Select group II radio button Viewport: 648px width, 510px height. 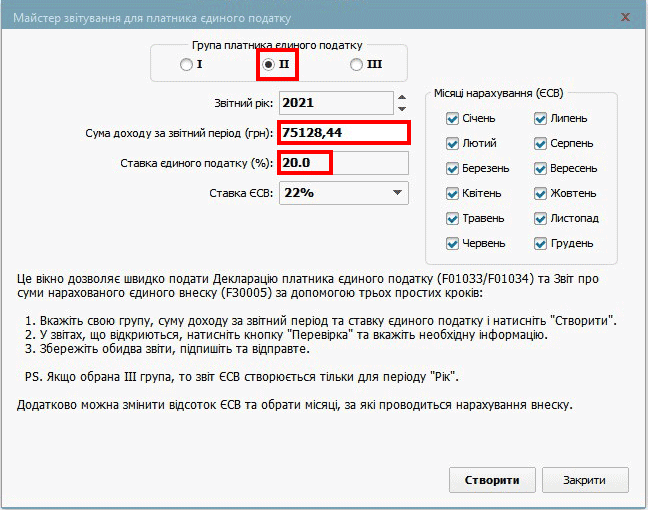(268, 65)
